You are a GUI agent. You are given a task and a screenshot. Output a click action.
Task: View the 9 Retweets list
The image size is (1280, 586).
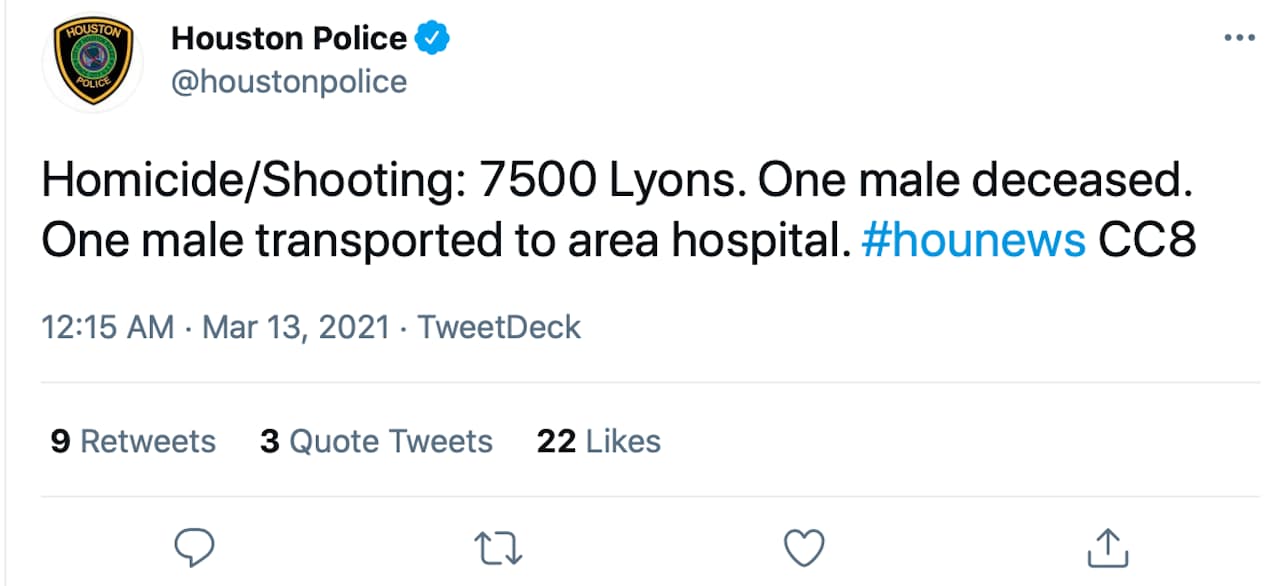click(x=133, y=441)
